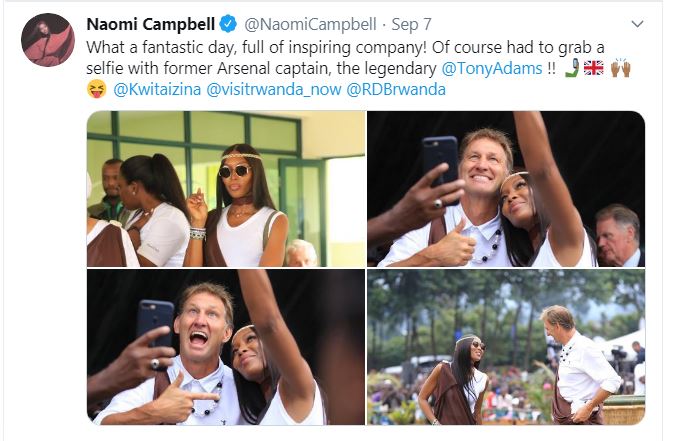
Task: Expand the tweet options chevron
Action: pyautogui.click(x=638, y=23)
